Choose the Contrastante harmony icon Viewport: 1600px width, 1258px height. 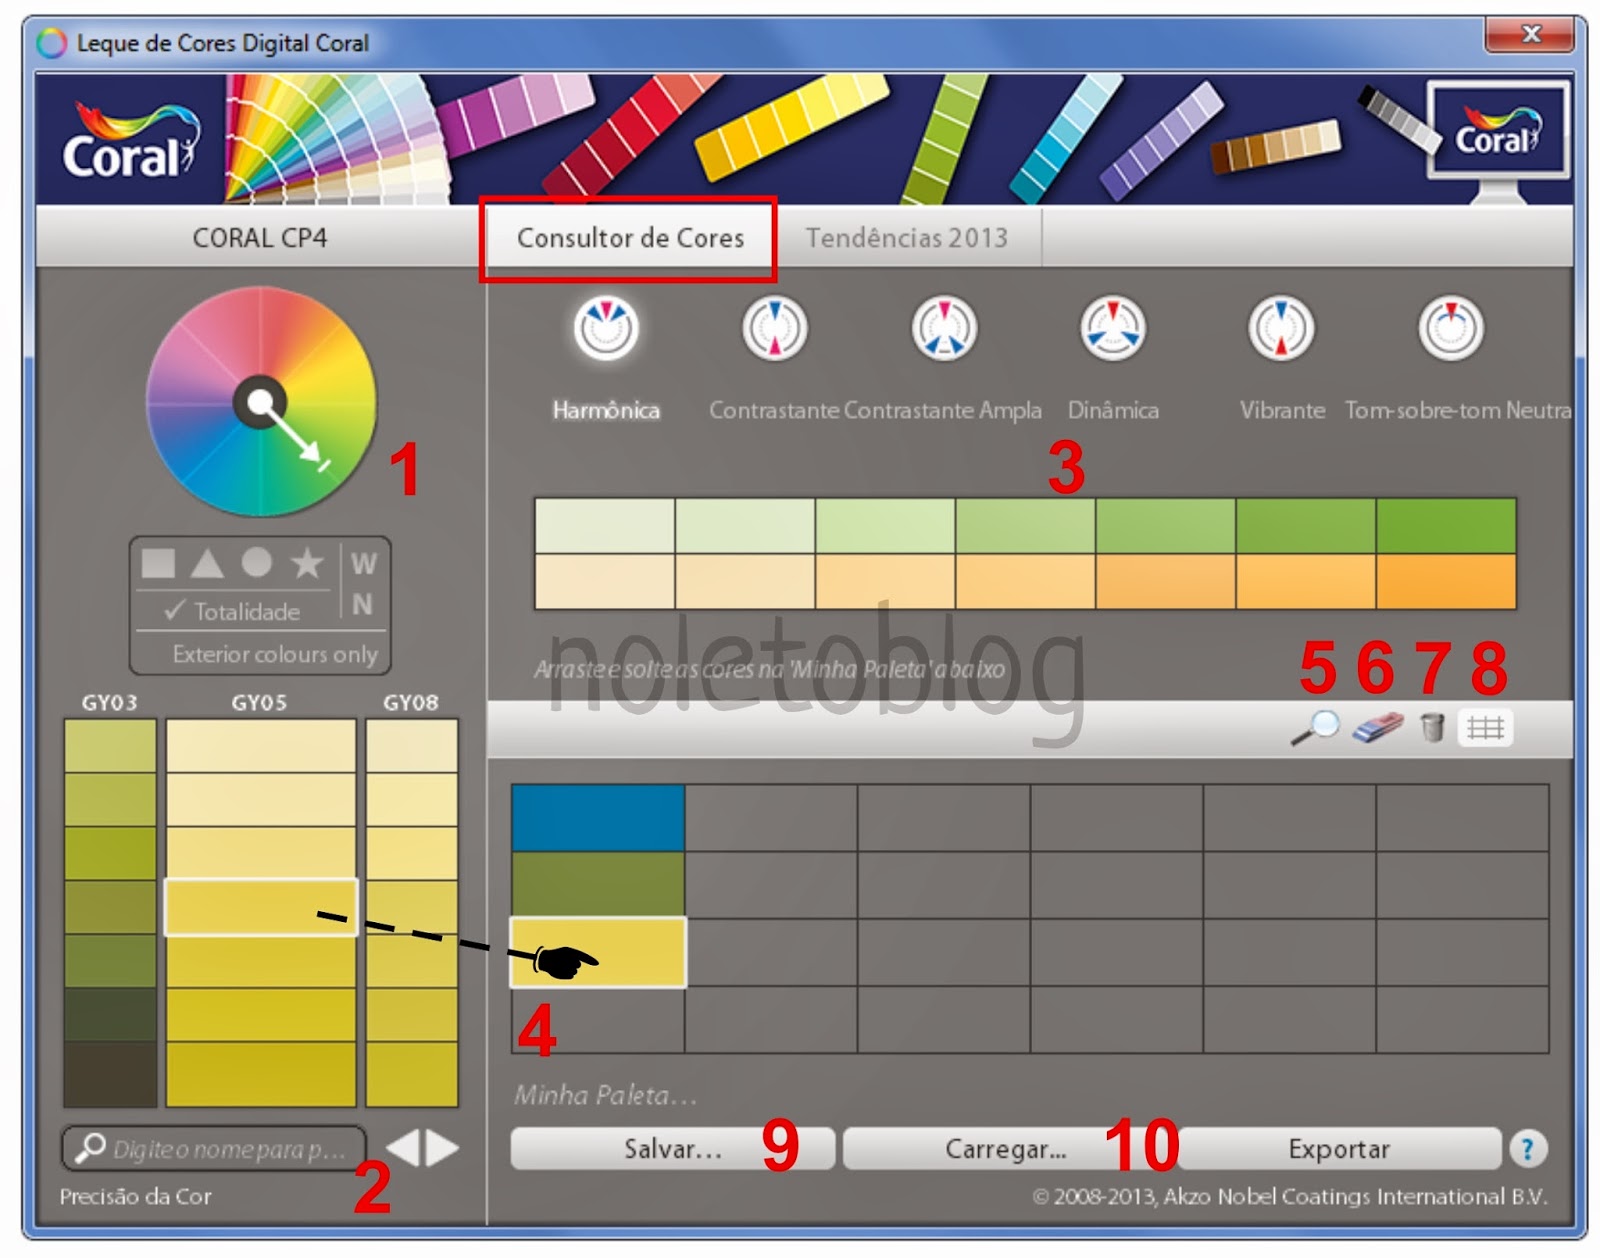coord(774,327)
